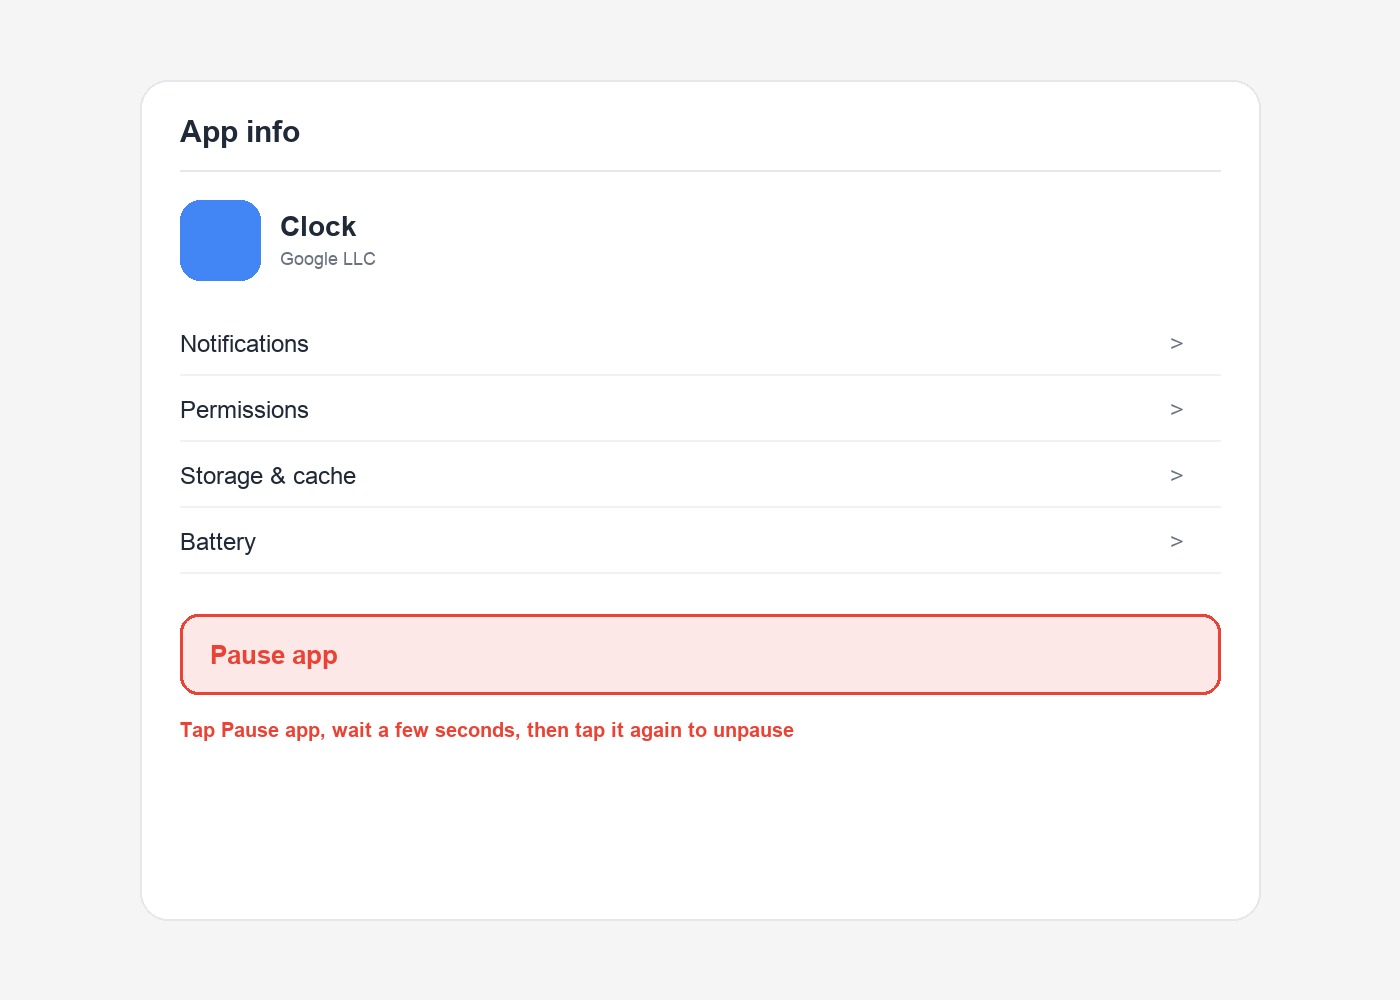Image resolution: width=1400 pixels, height=1000 pixels.
Task: Expand the chevron next to Notifications
Action: (1176, 343)
